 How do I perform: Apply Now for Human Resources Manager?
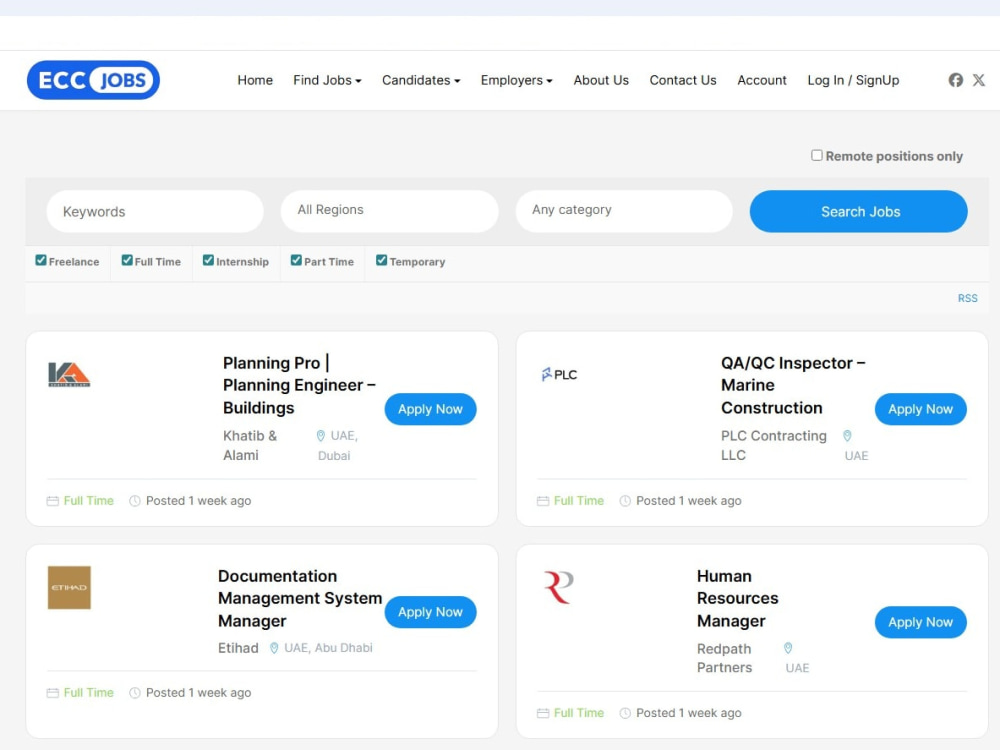(x=920, y=622)
